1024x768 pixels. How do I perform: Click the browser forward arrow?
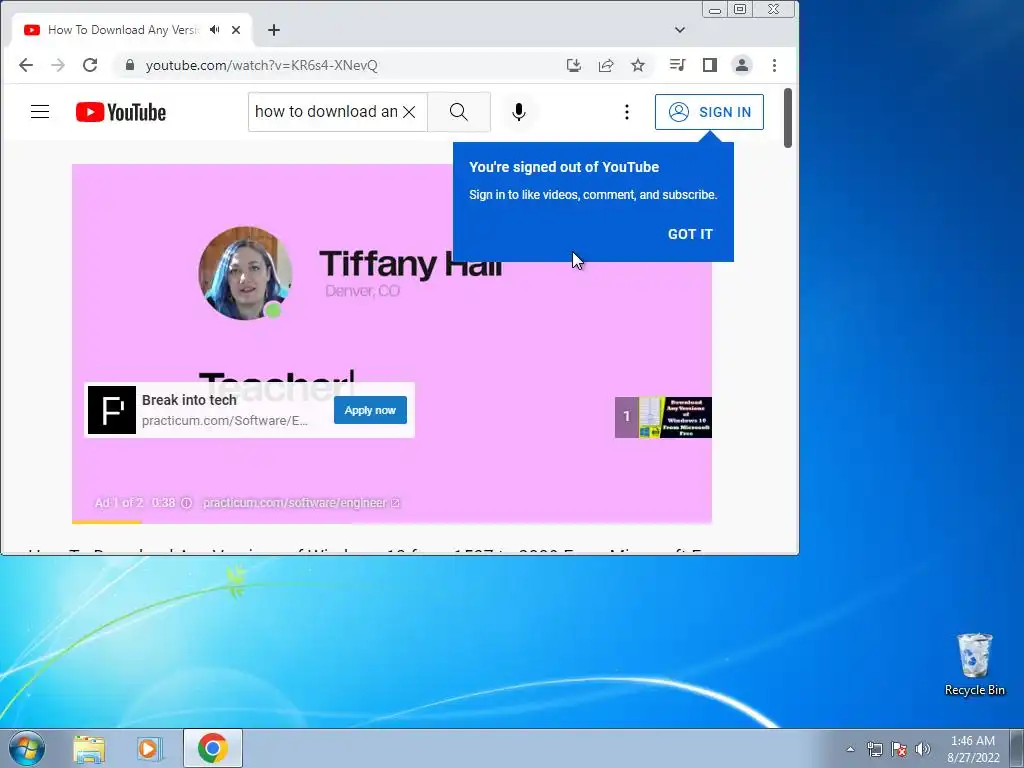tap(58, 65)
